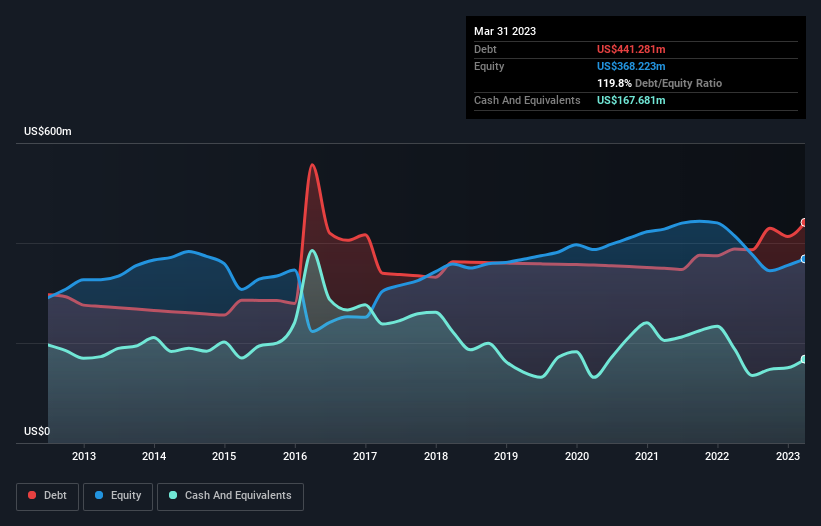This screenshot has width=821, height=526.
Task: Click the 2020 x-axis label
Action: tap(576, 456)
